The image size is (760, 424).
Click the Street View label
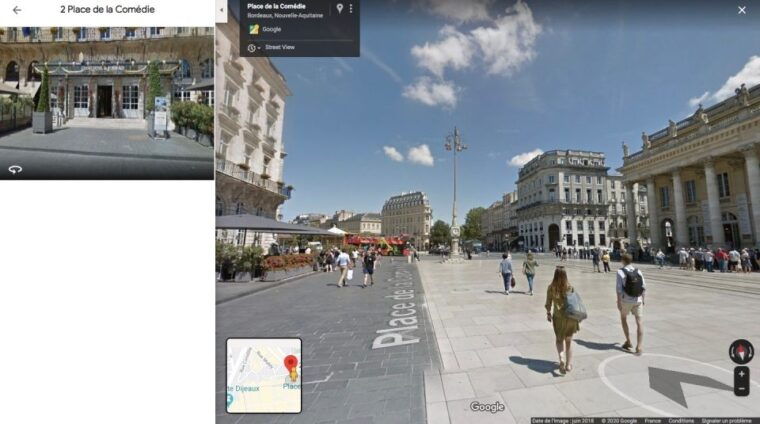click(x=280, y=47)
